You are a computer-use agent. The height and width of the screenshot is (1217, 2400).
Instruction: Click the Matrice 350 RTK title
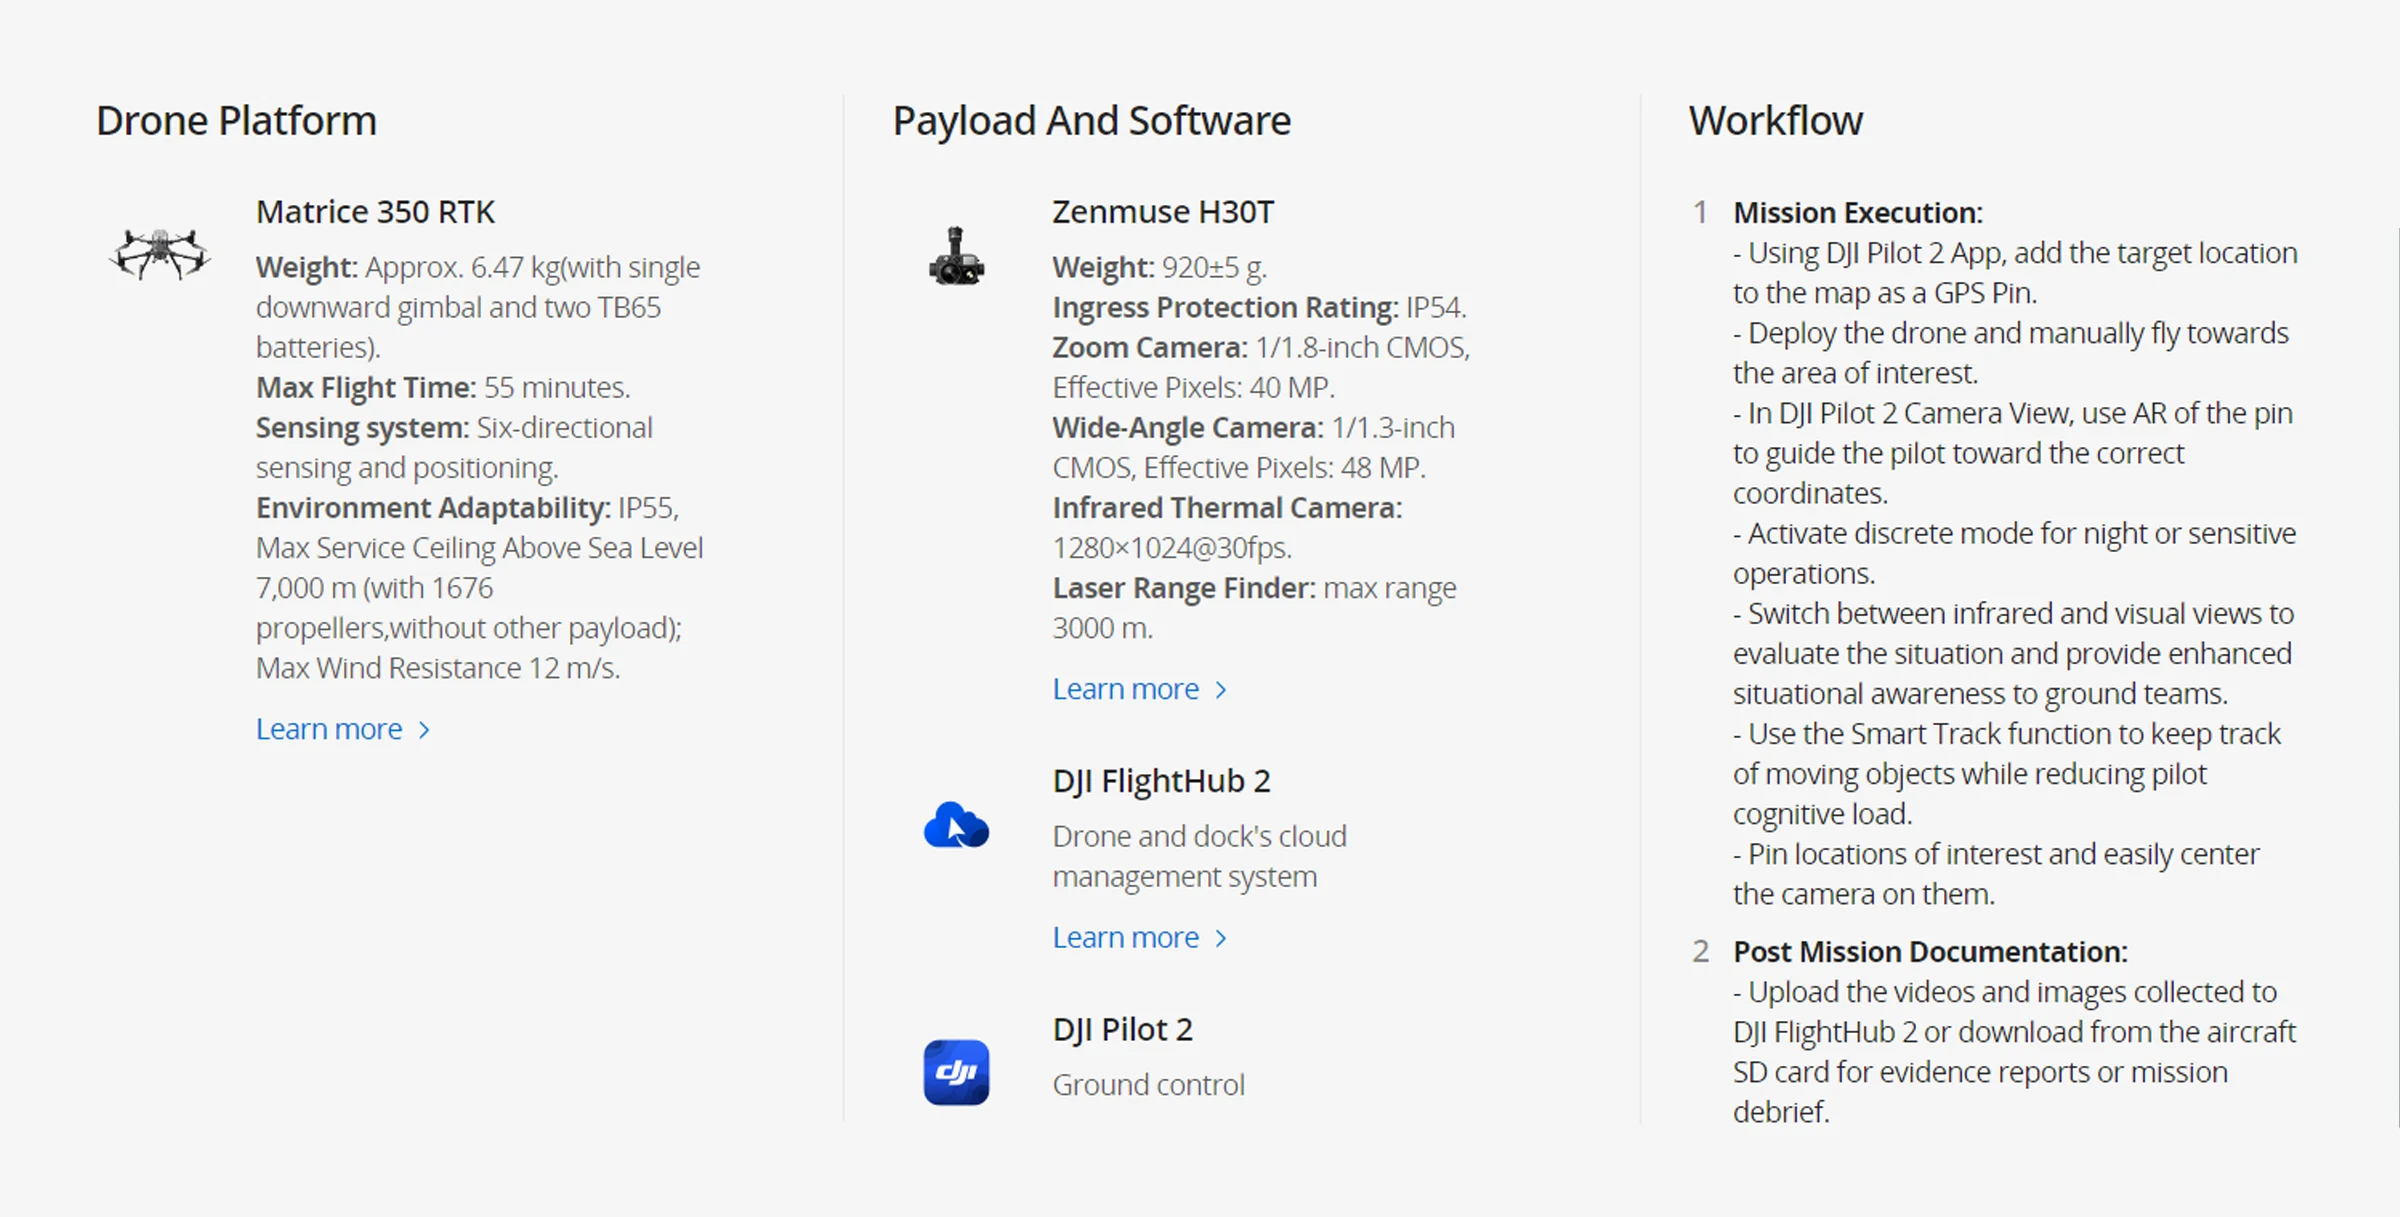click(x=375, y=212)
